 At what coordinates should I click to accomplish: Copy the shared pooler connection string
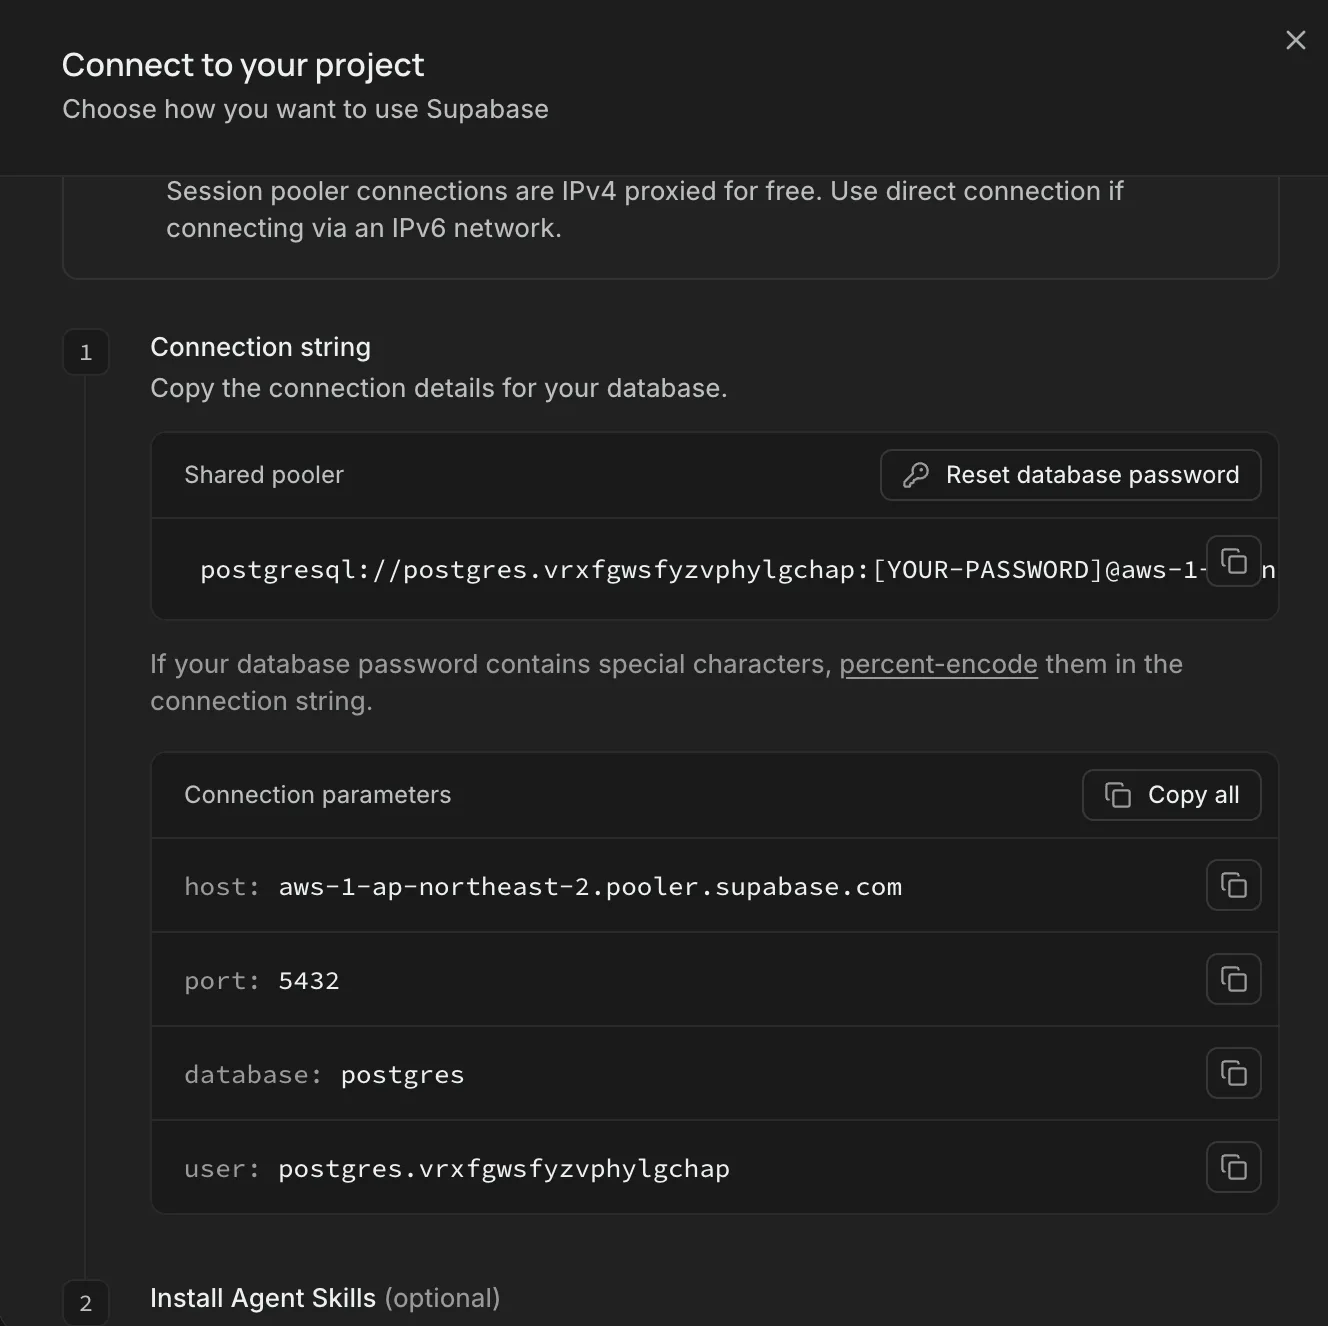(1233, 561)
